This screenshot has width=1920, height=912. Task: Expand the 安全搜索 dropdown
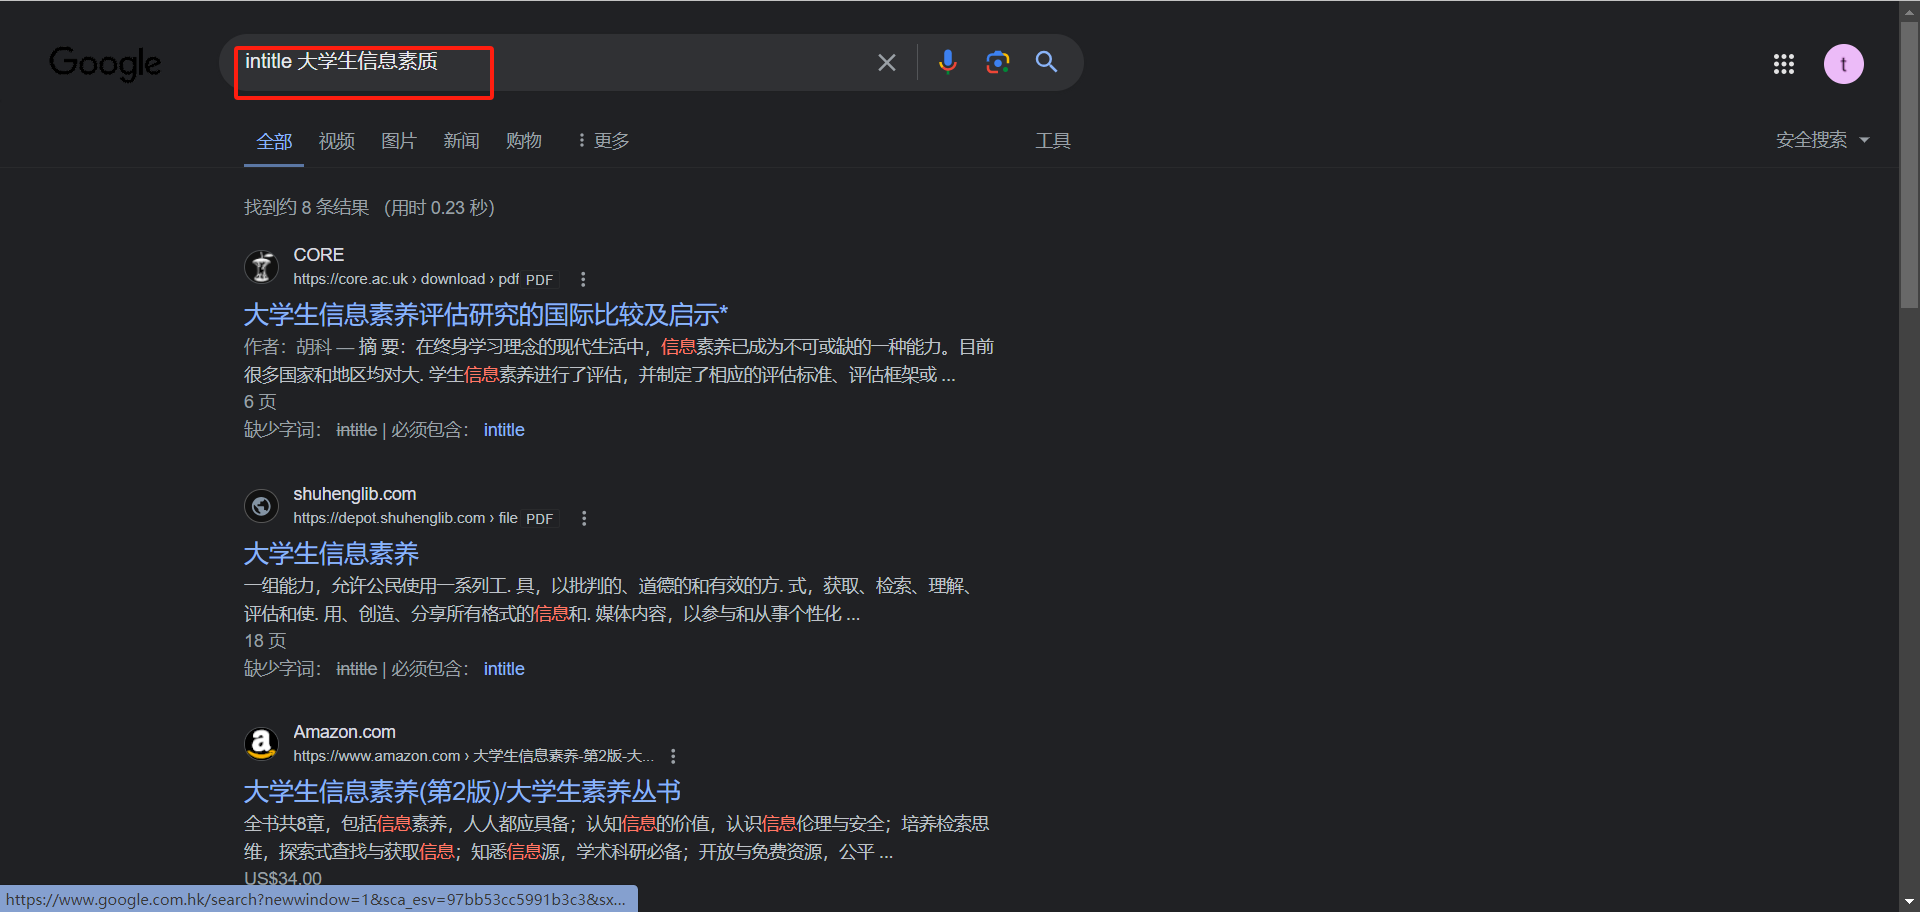coord(1822,140)
